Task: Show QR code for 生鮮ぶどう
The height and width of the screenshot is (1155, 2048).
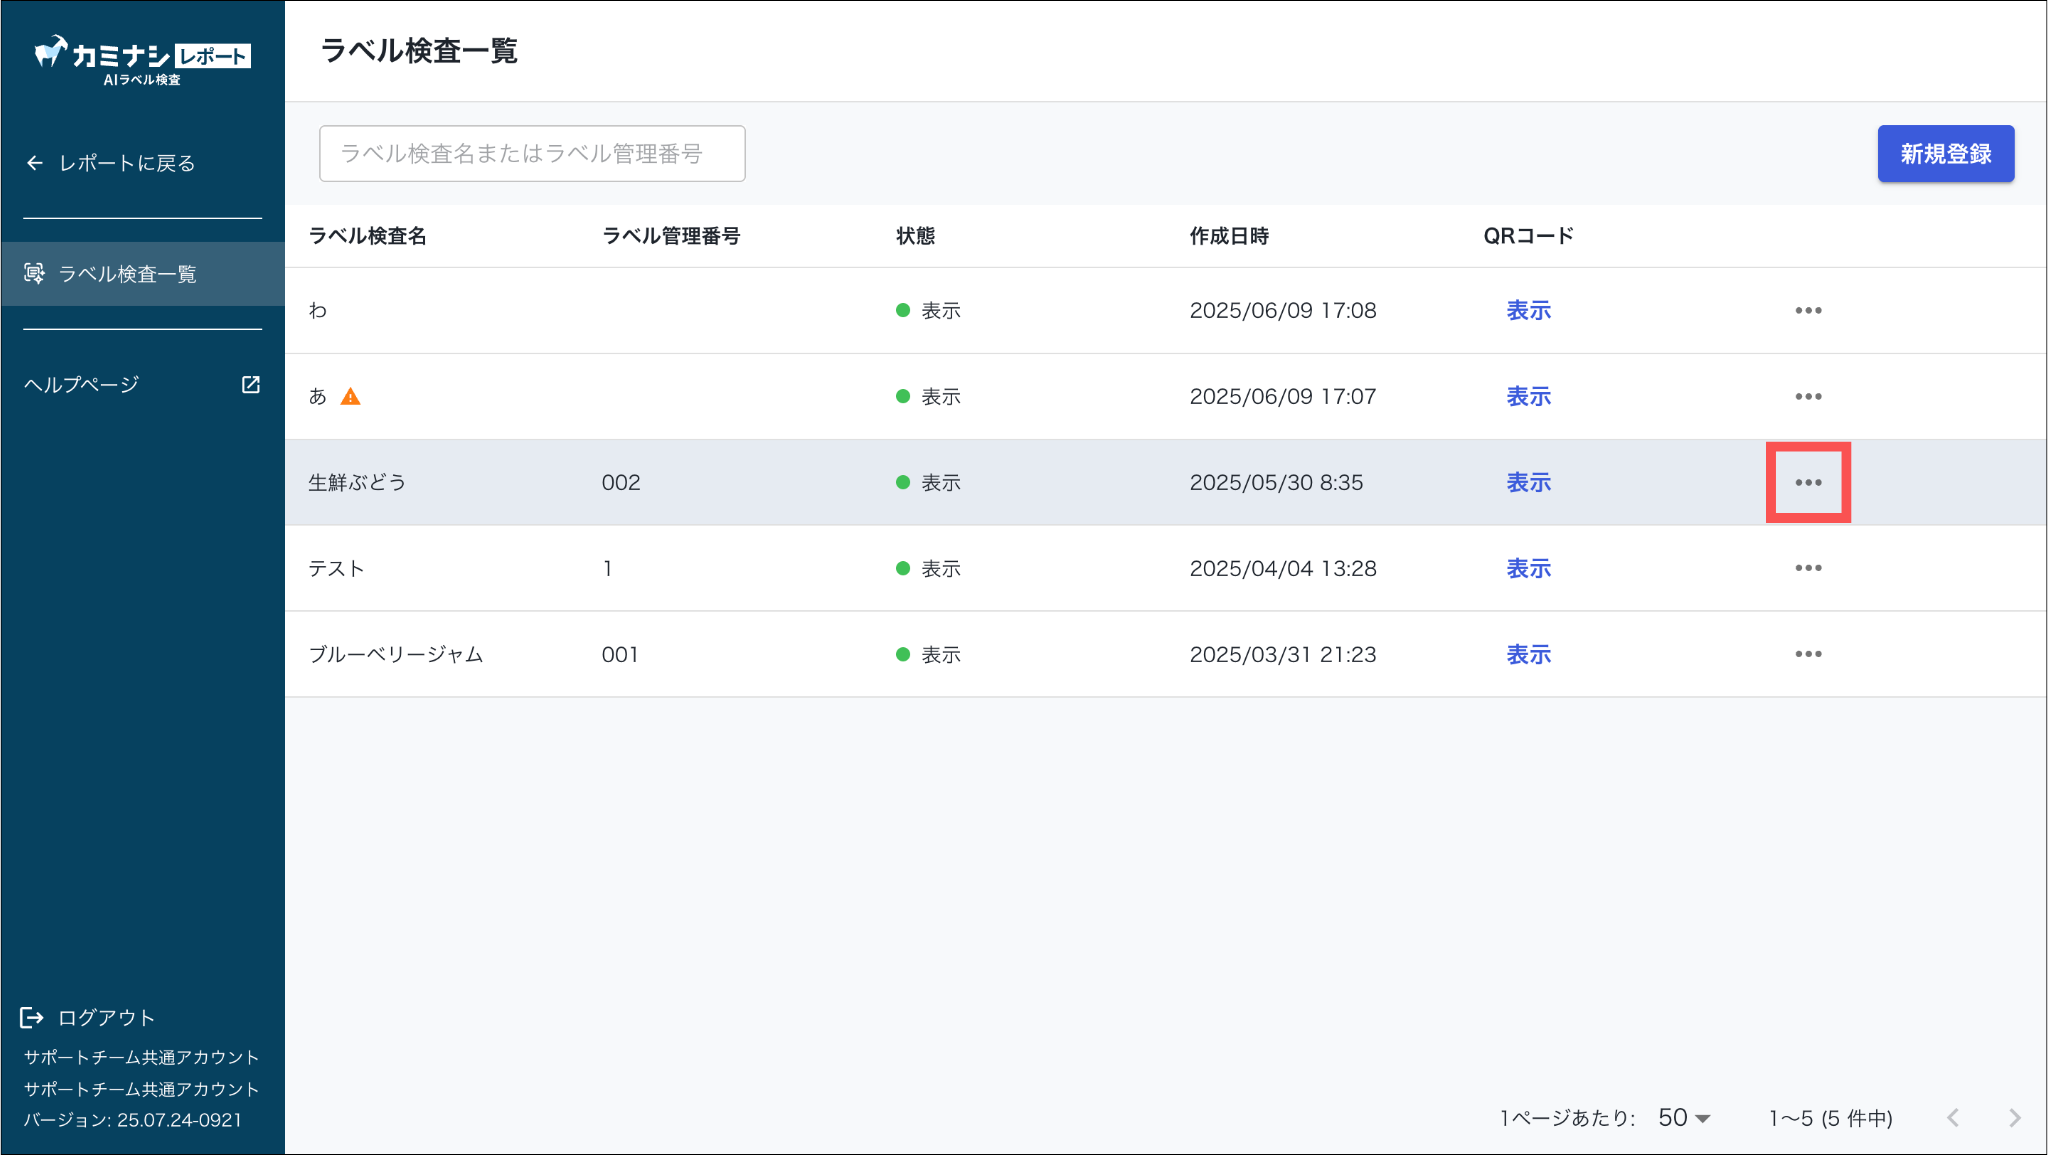Action: pyautogui.click(x=1528, y=482)
